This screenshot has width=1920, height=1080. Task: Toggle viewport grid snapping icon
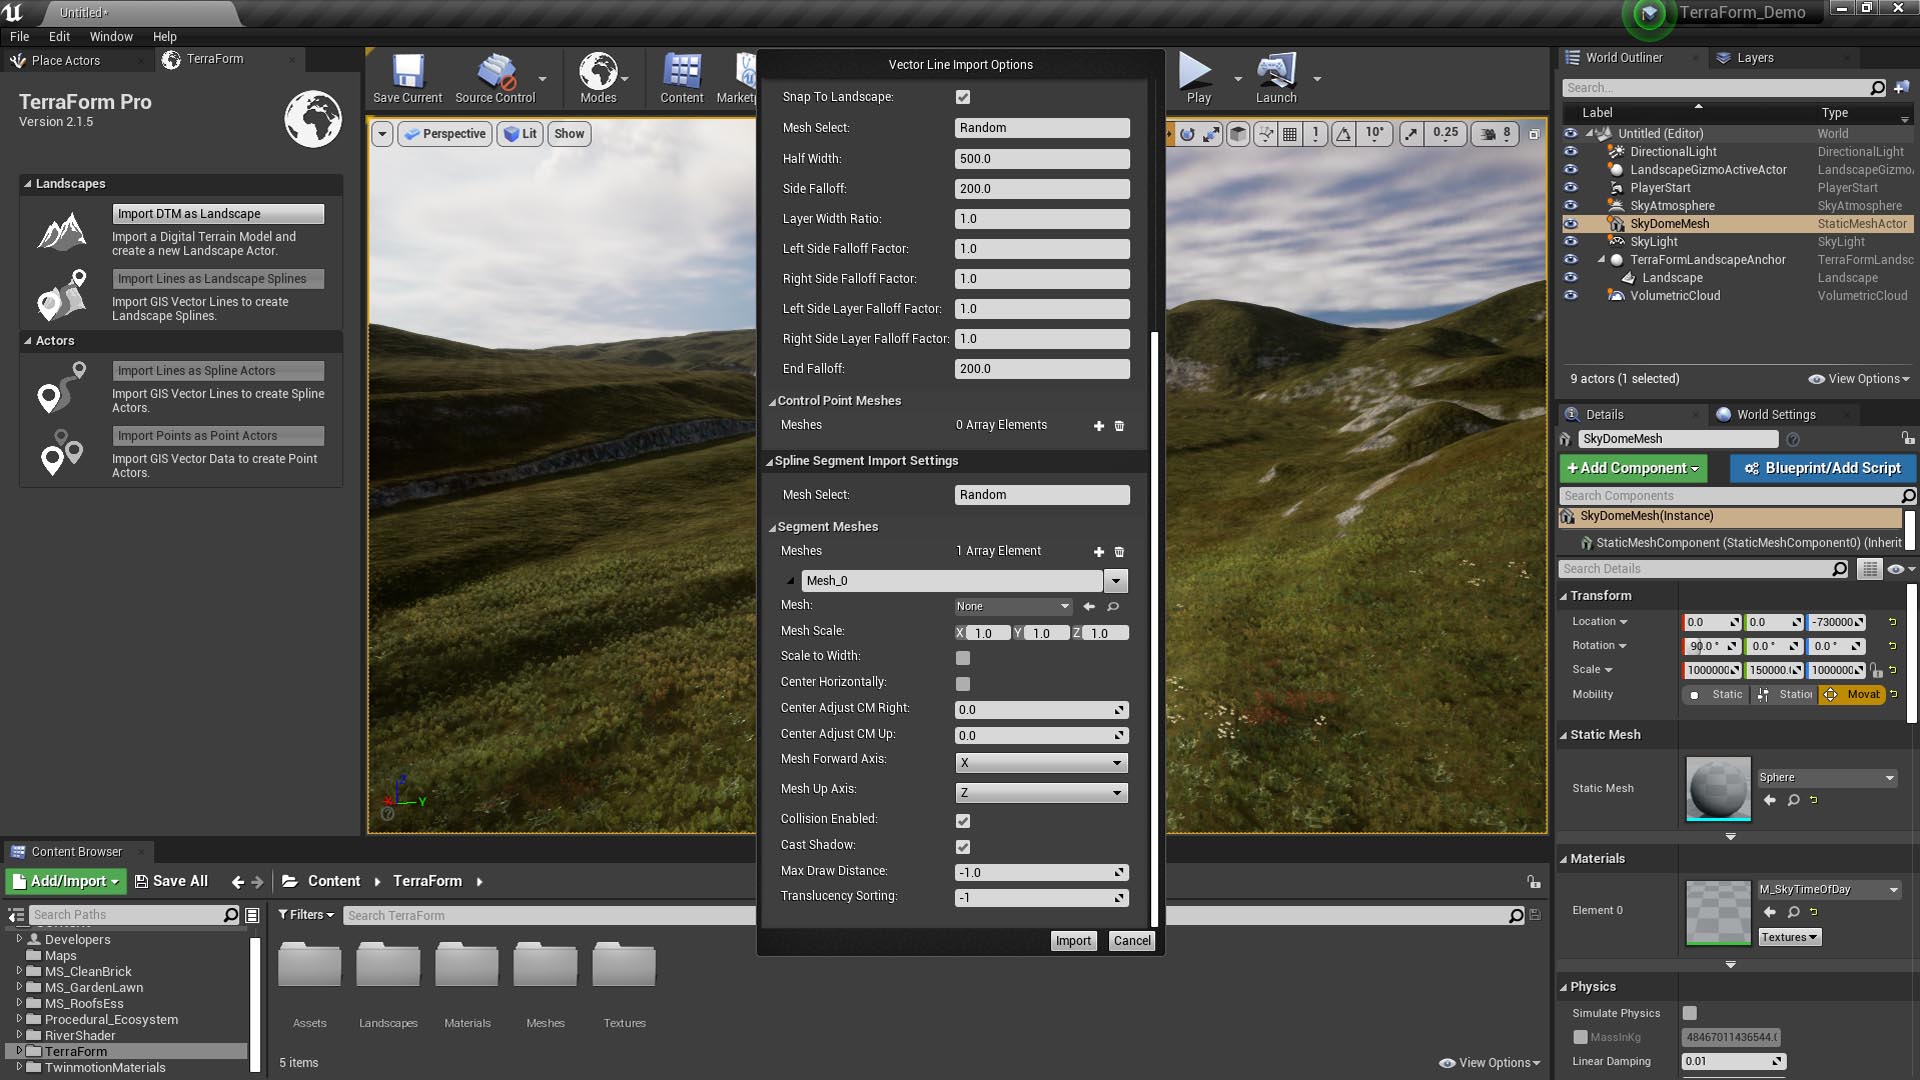[x=1290, y=133]
